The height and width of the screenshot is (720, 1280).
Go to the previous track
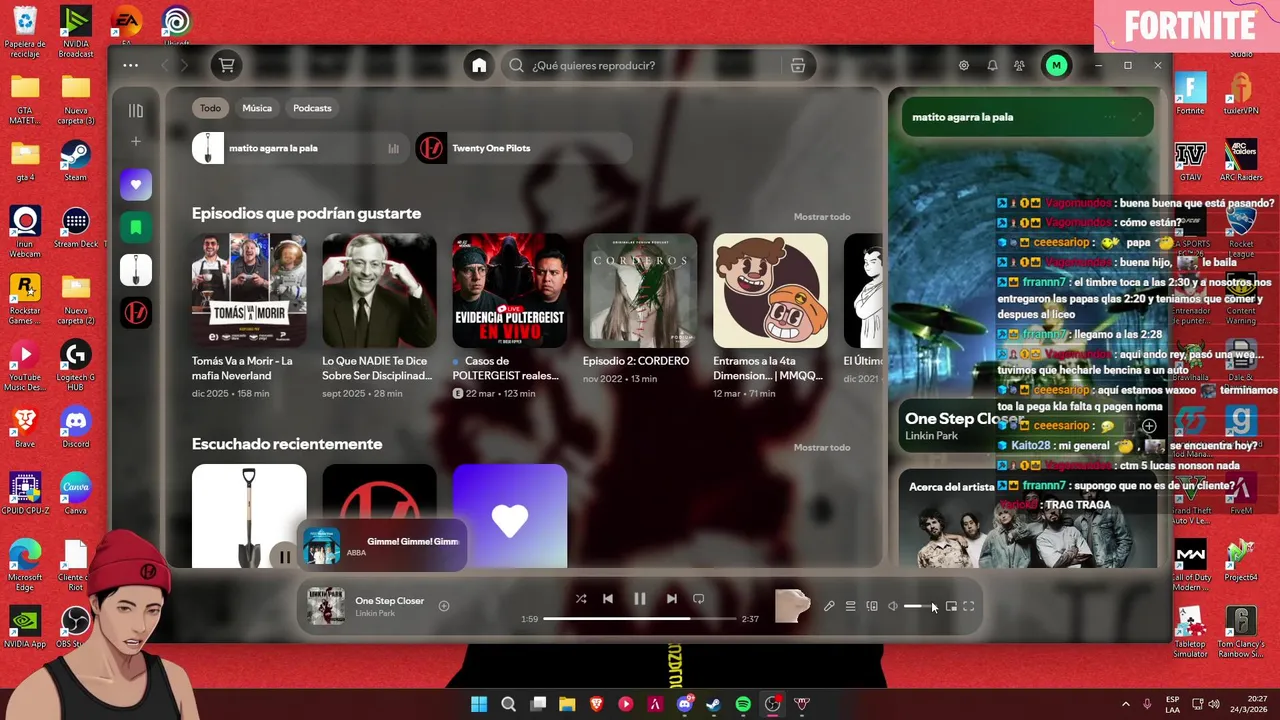tap(608, 599)
